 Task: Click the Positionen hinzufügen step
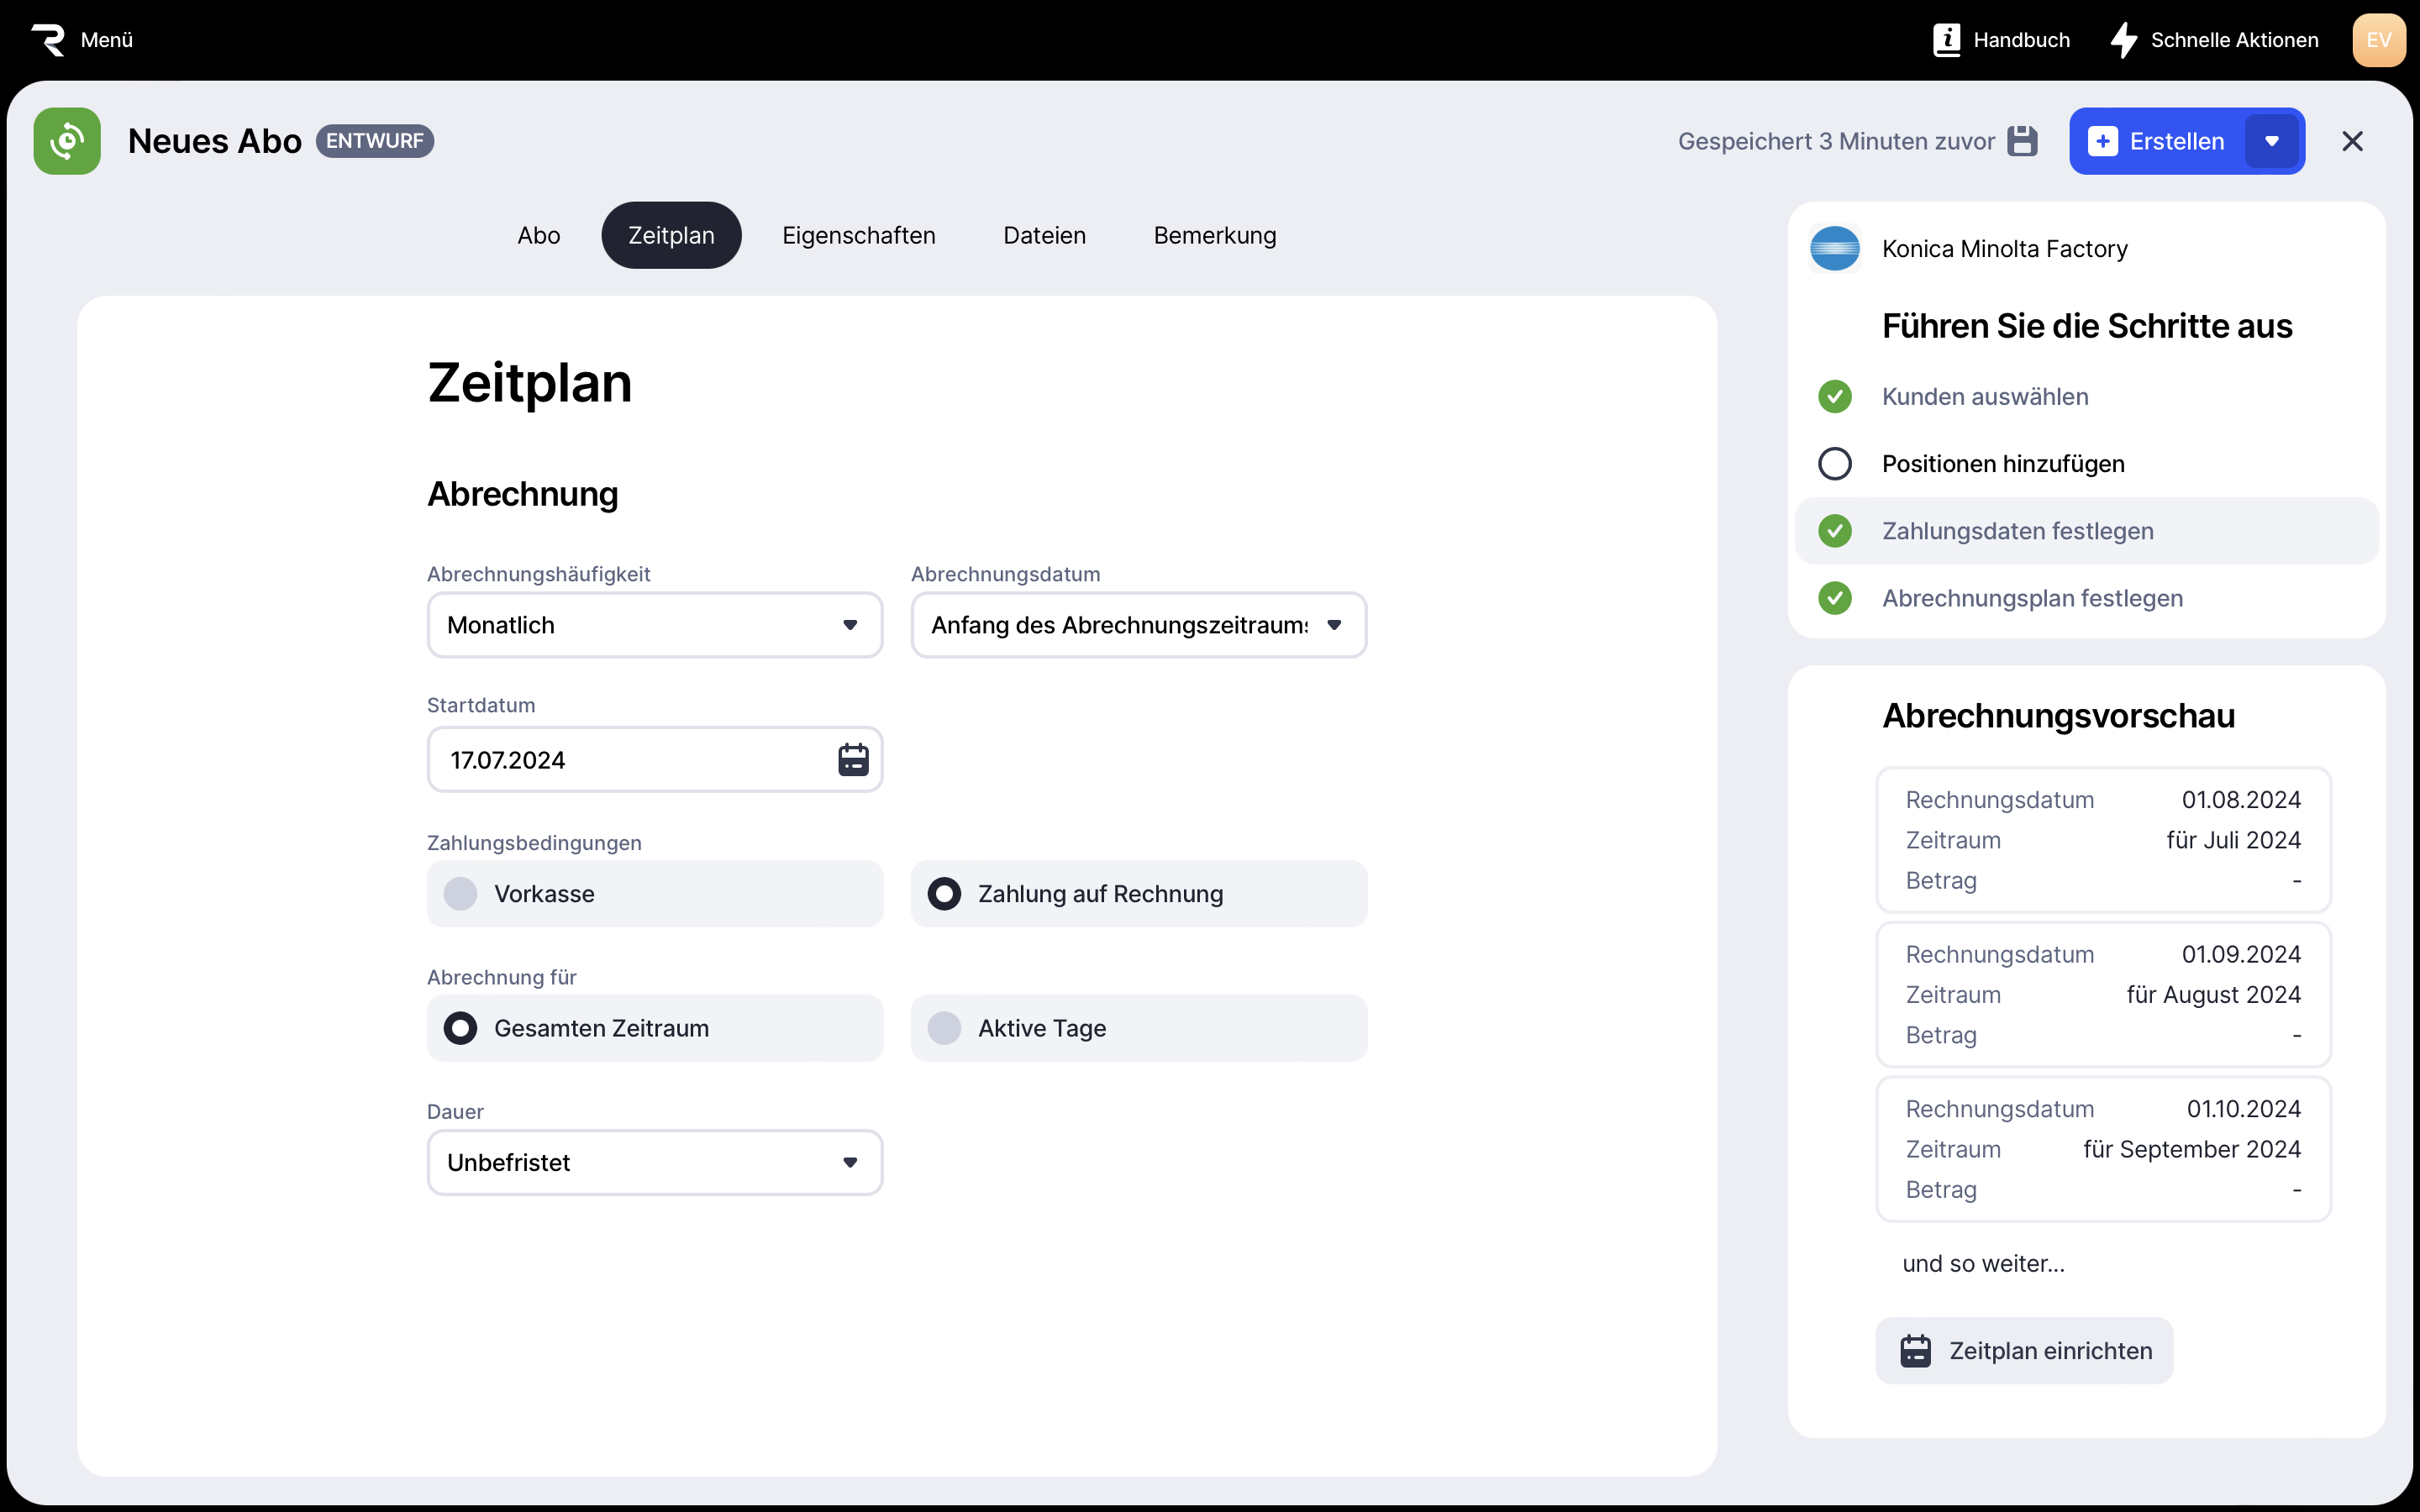tap(2002, 464)
